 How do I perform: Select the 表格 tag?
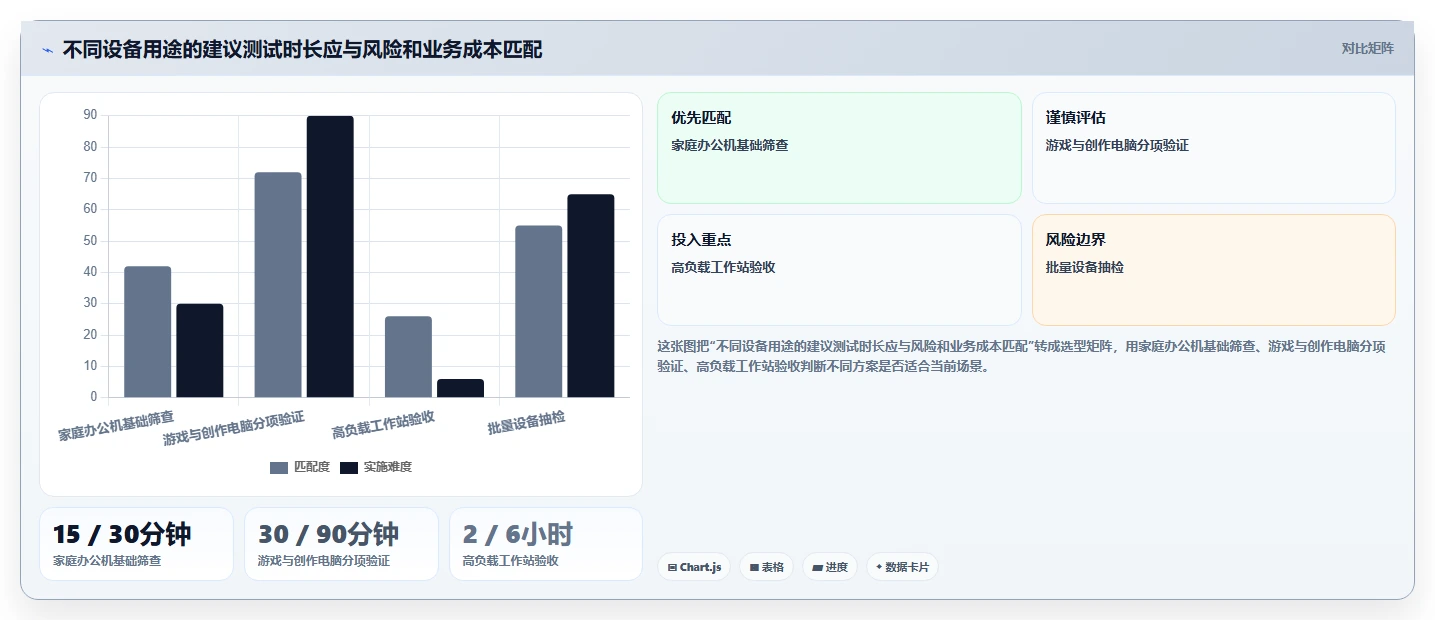coord(767,567)
